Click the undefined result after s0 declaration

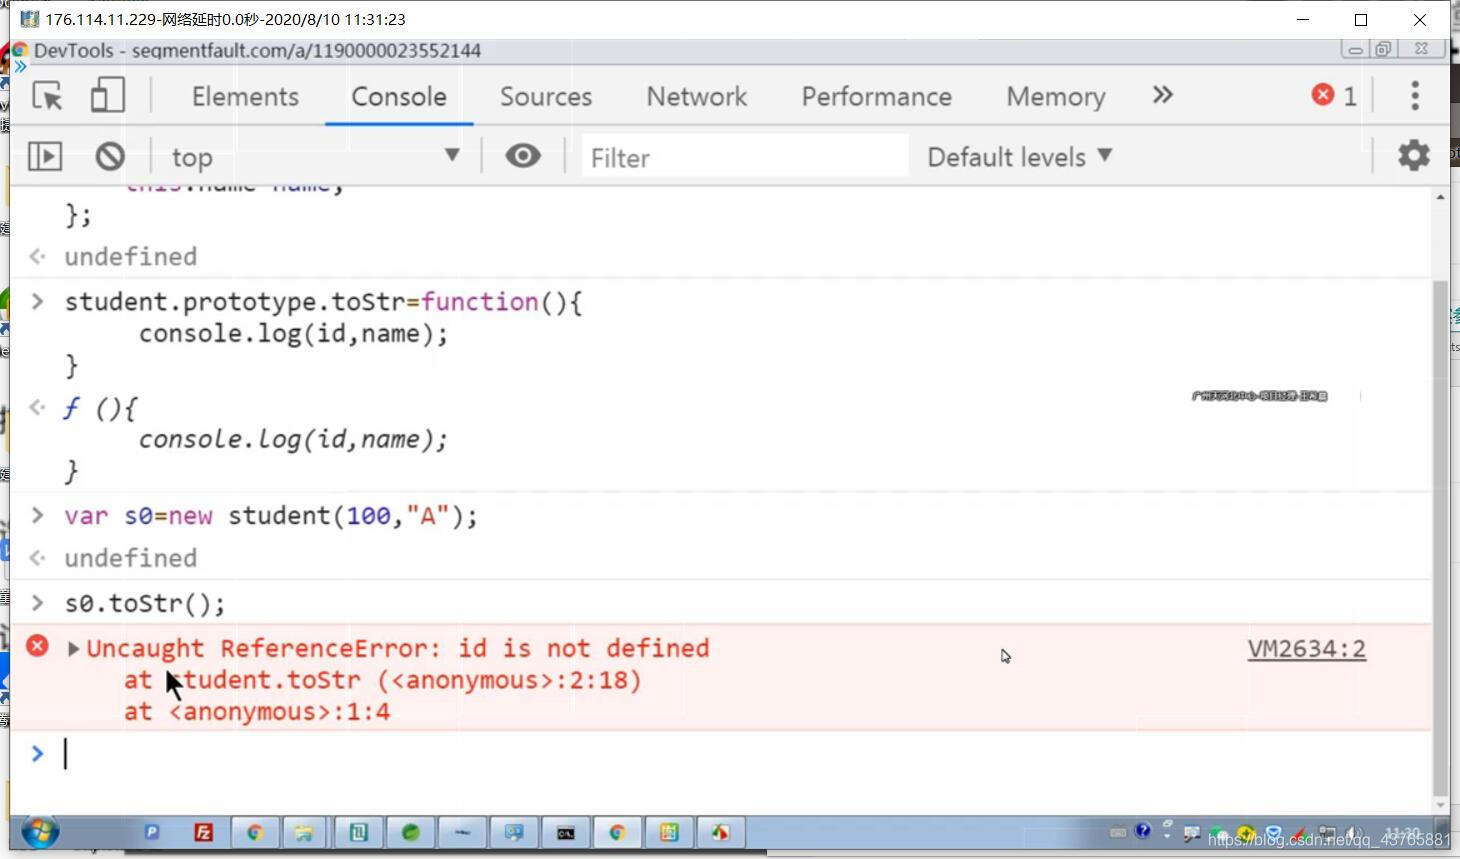130,558
